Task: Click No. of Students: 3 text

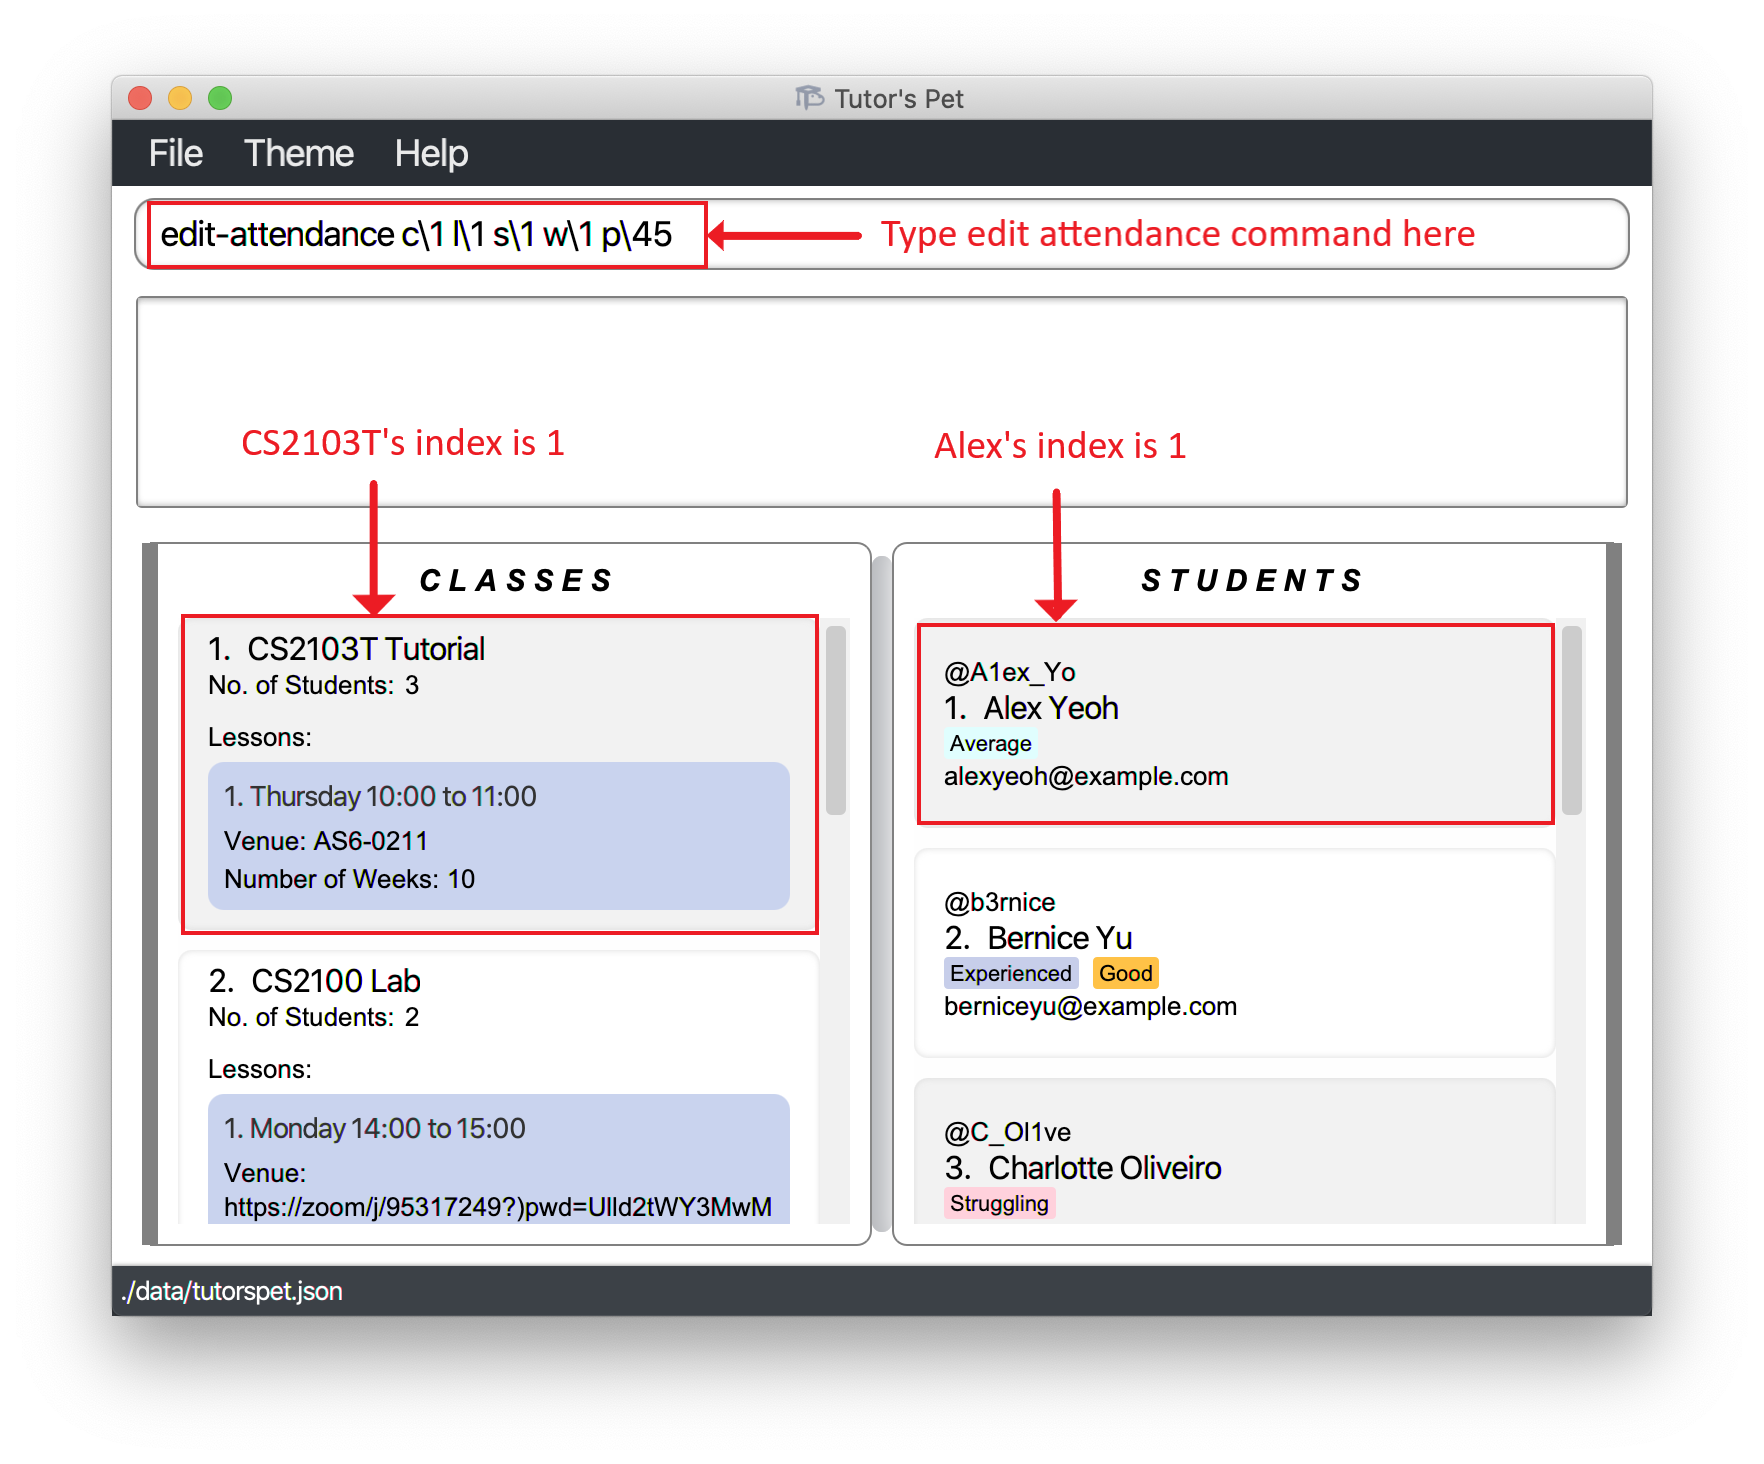Action: coord(313,685)
